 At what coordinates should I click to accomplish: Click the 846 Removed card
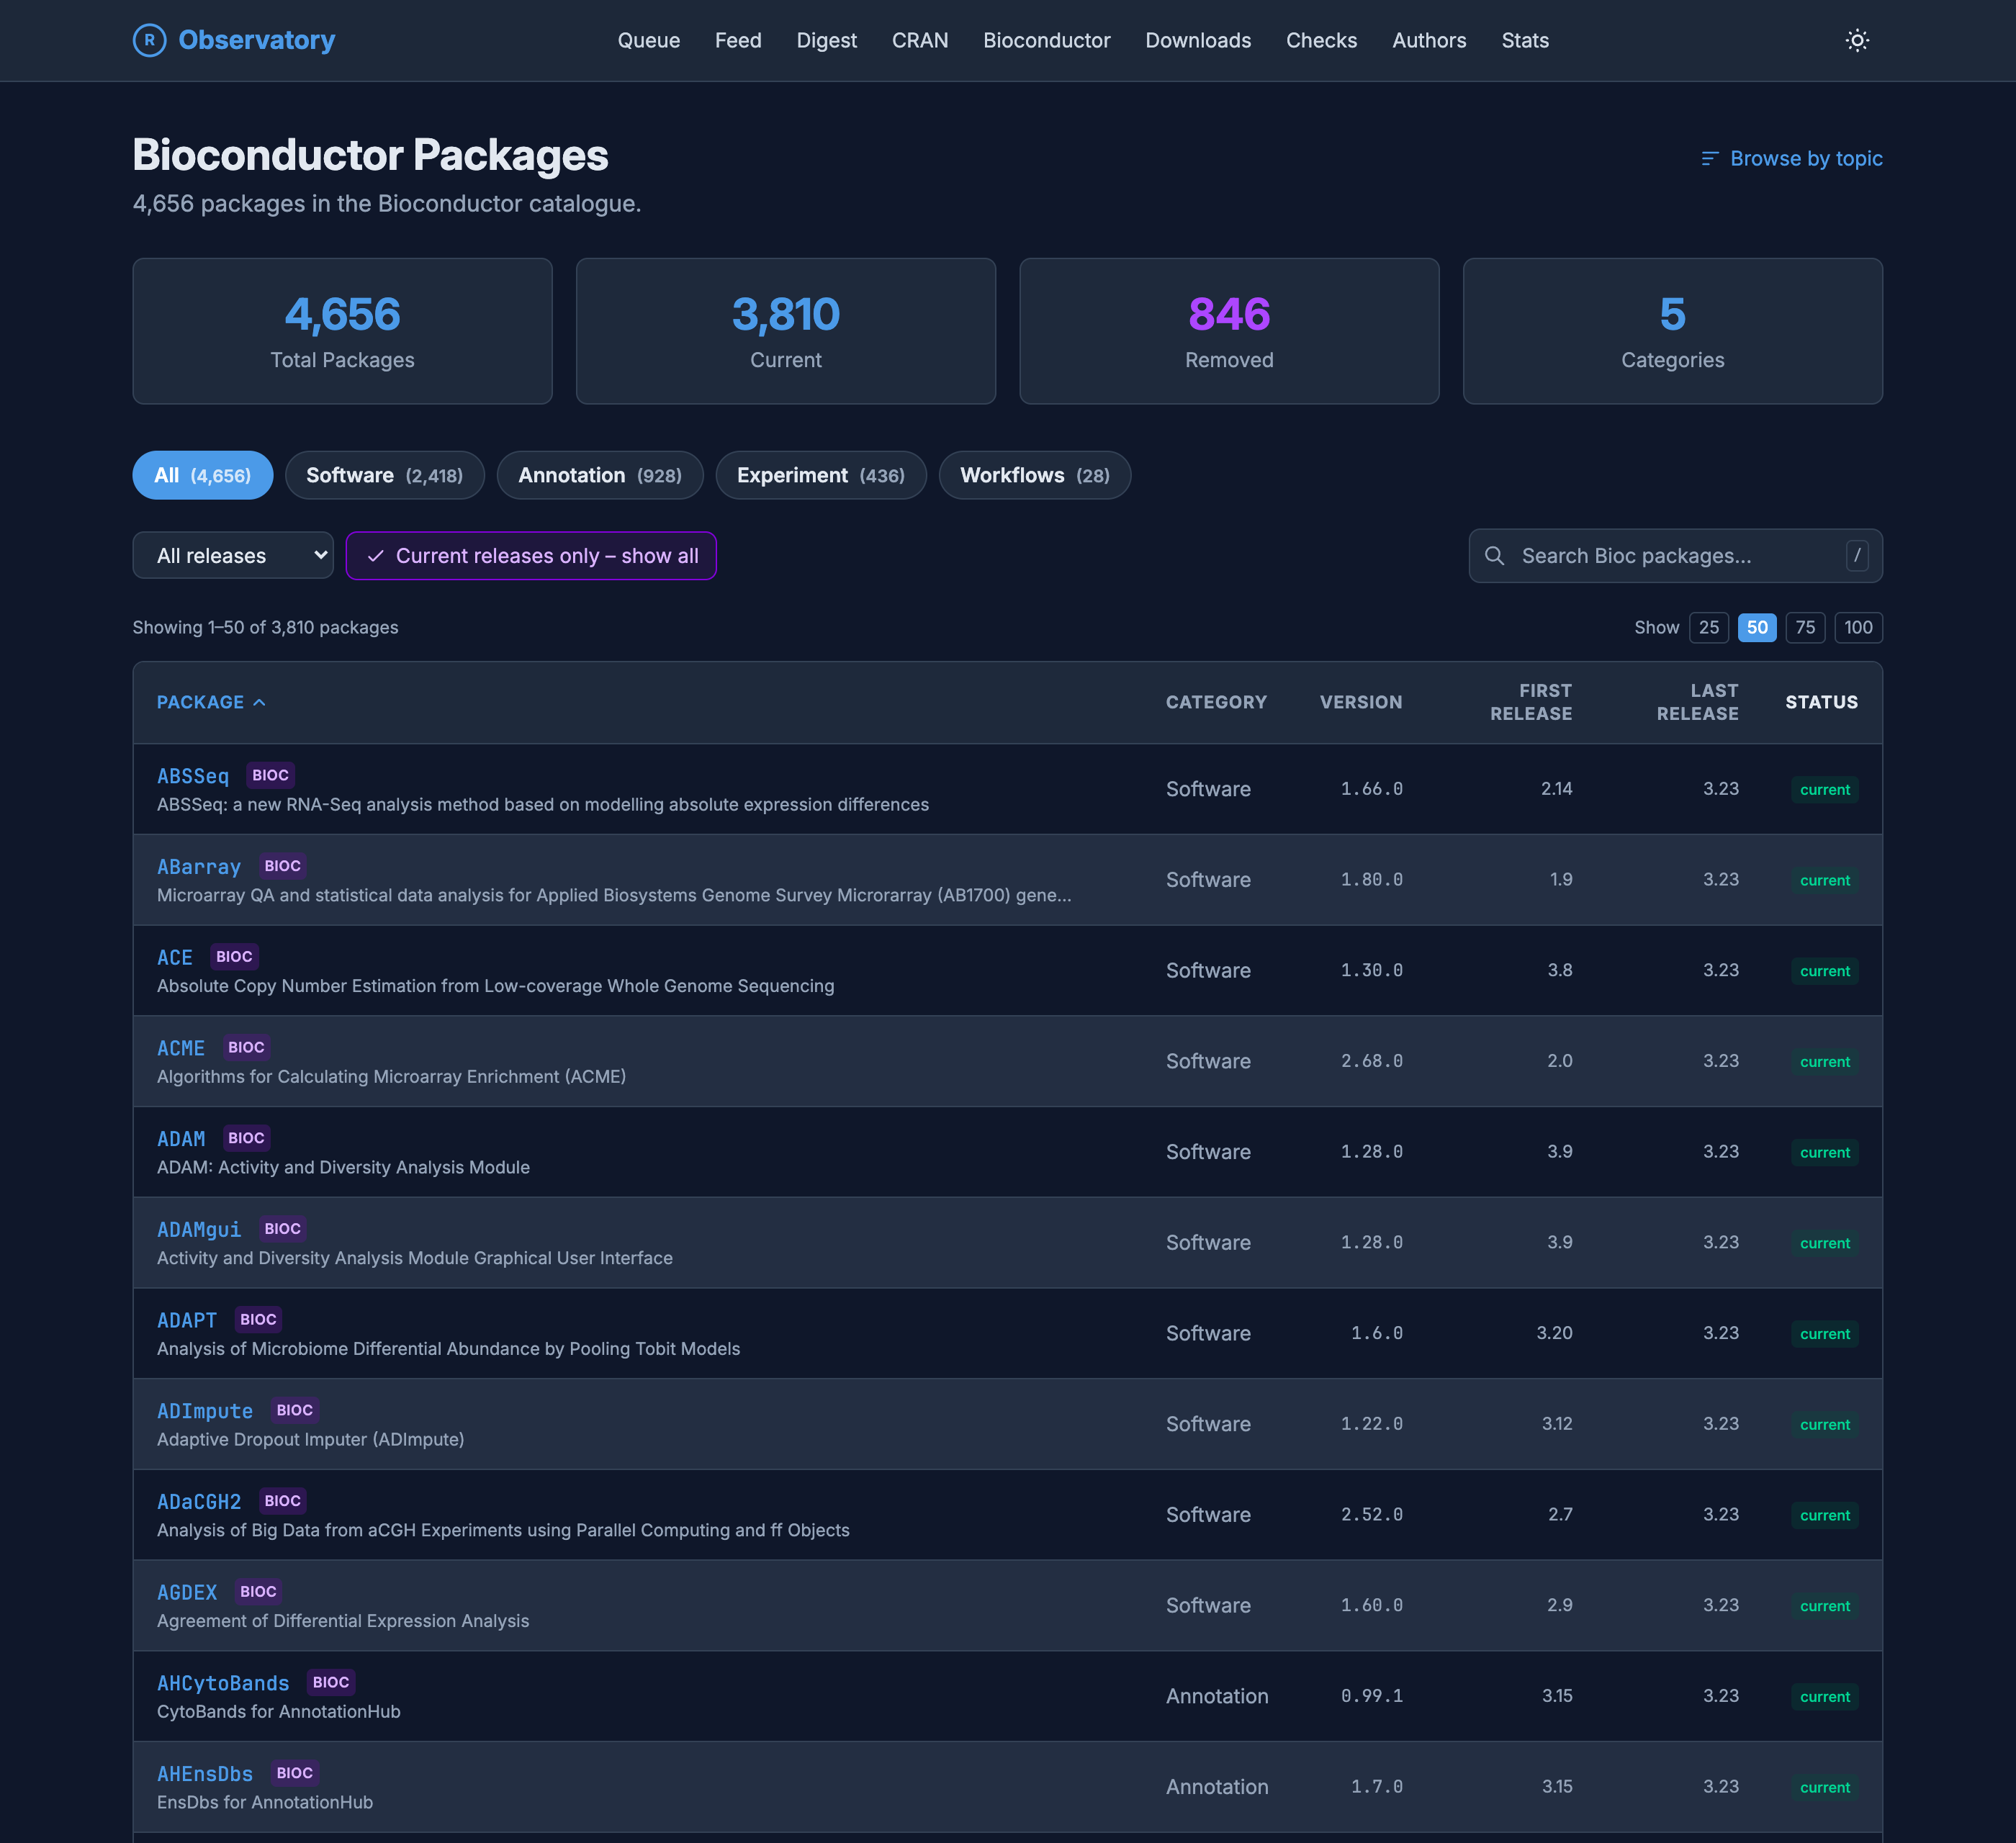click(x=1229, y=332)
